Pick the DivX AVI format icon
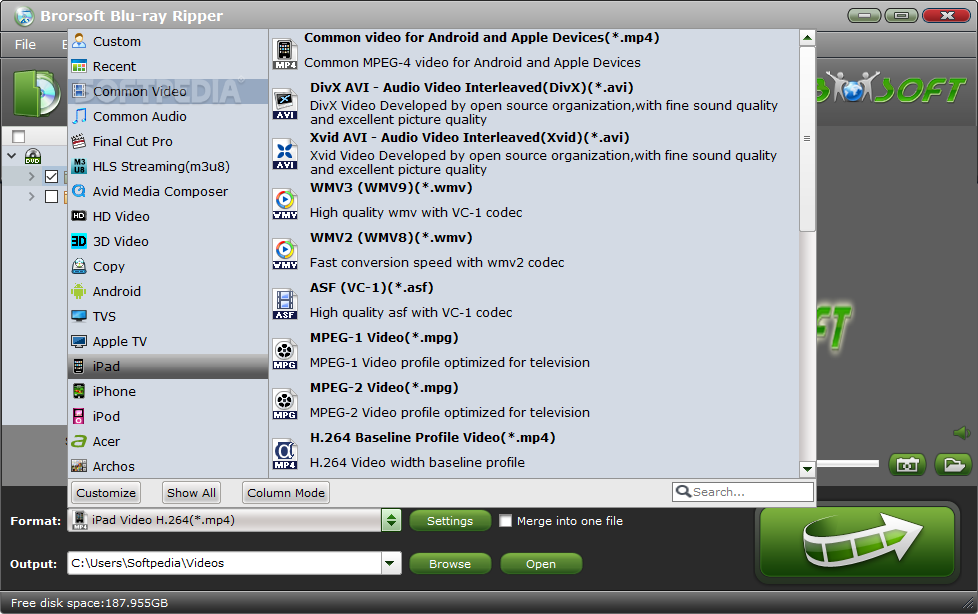 [285, 104]
